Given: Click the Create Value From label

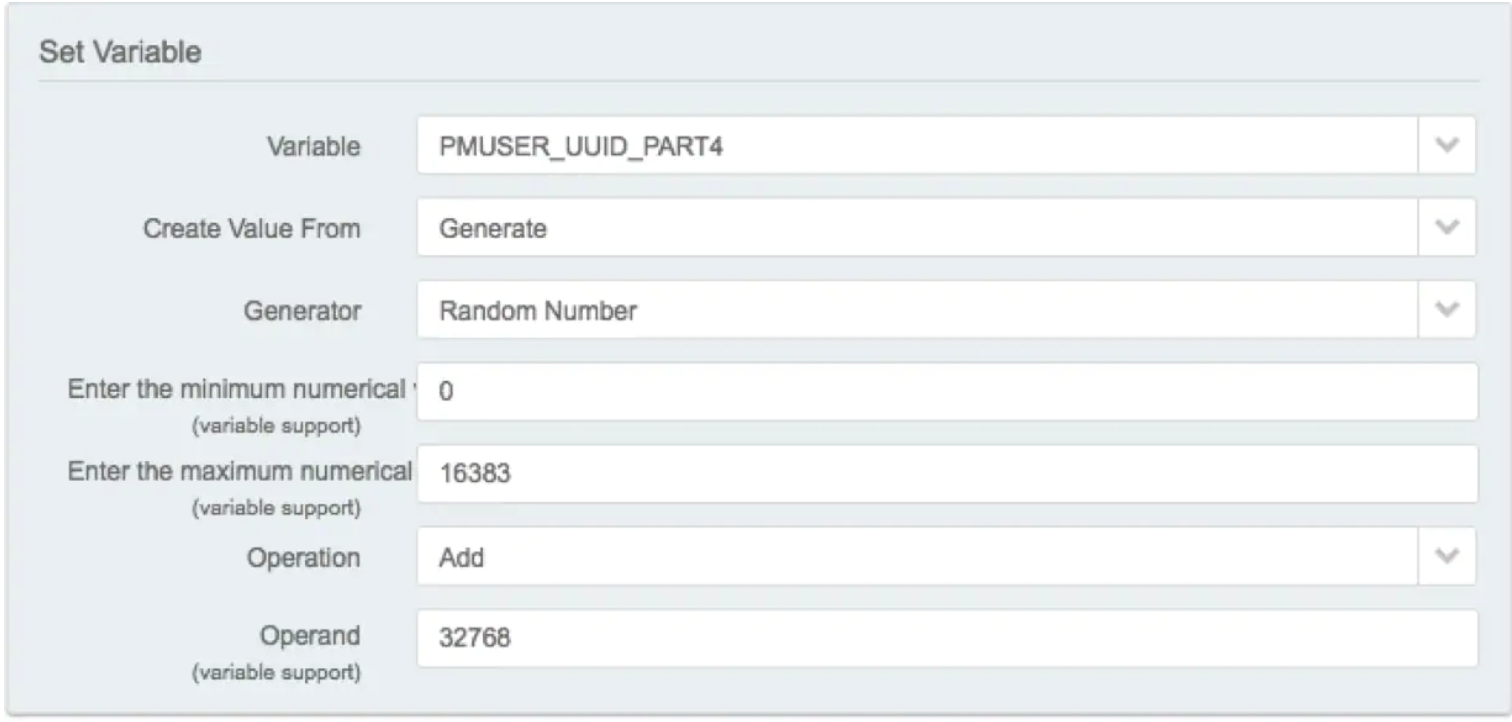Looking at the screenshot, I should pyautogui.click(x=252, y=229).
